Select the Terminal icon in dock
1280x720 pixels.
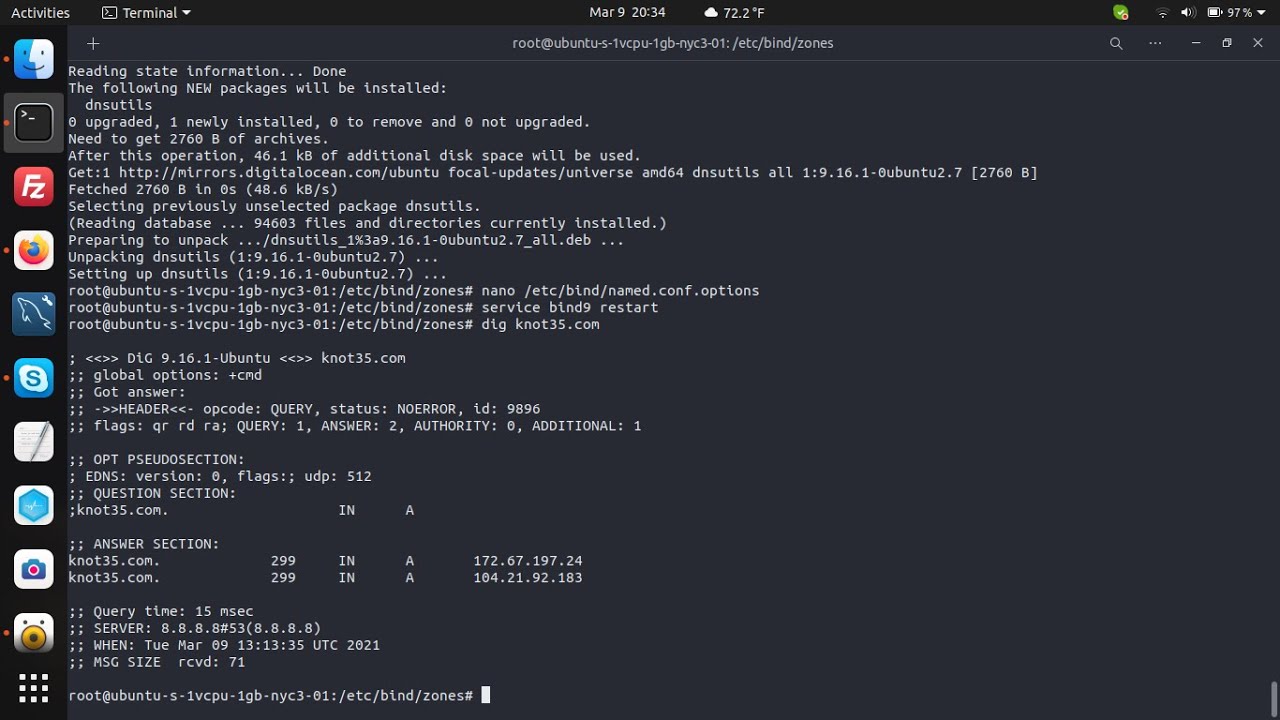(x=34, y=123)
